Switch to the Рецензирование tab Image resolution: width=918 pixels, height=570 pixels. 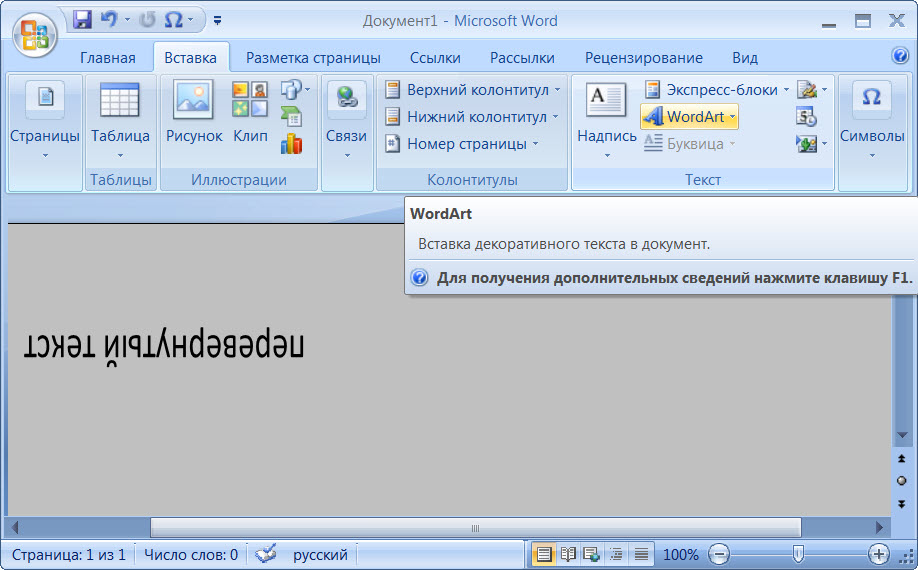[643, 58]
